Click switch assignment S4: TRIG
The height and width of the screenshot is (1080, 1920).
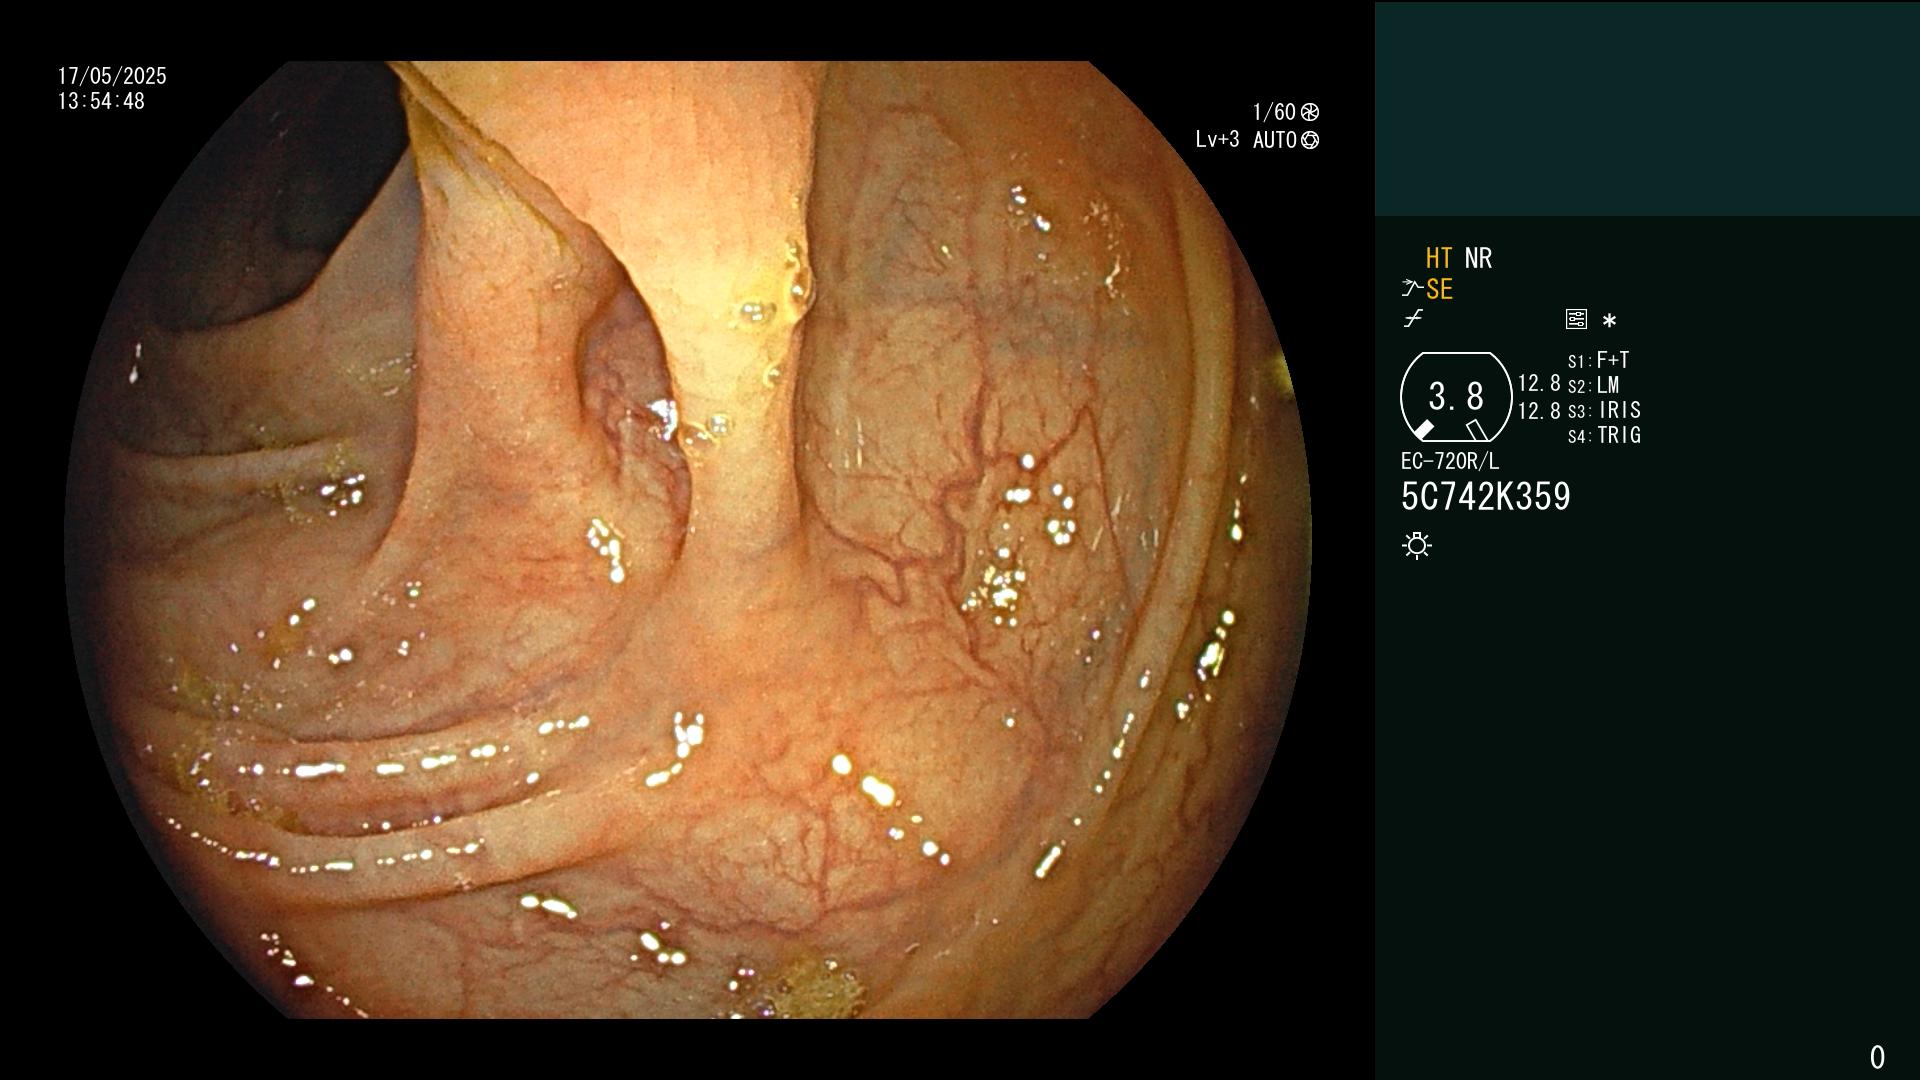(1604, 435)
